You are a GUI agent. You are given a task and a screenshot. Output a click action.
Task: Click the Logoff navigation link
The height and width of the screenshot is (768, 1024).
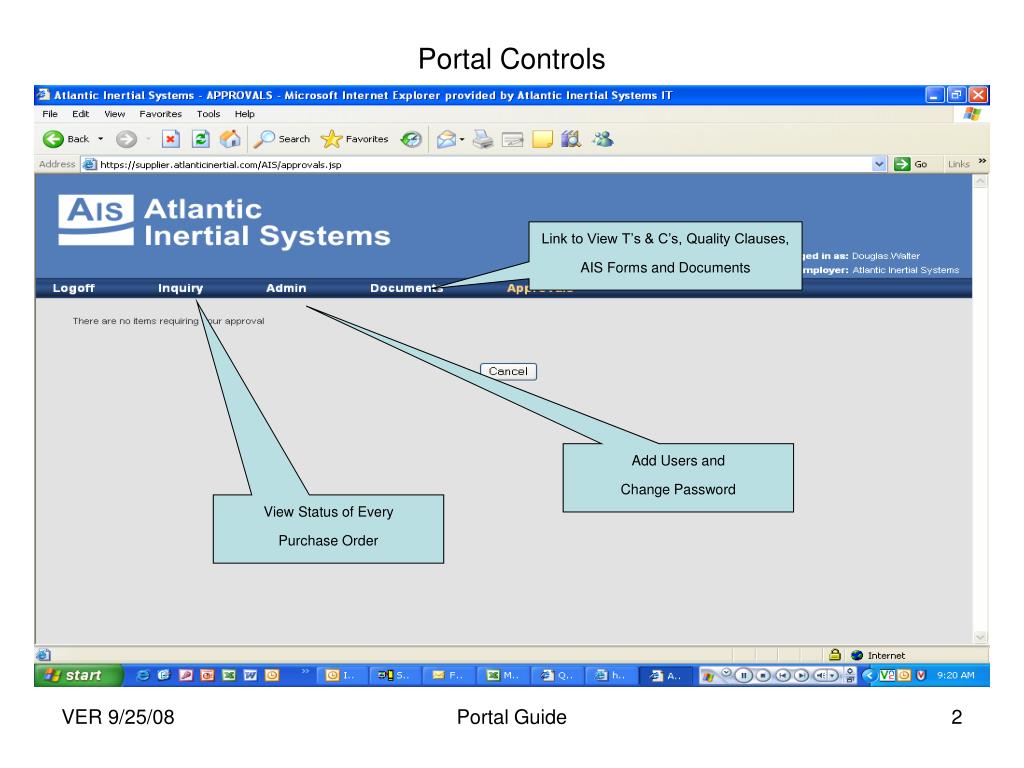click(73, 288)
